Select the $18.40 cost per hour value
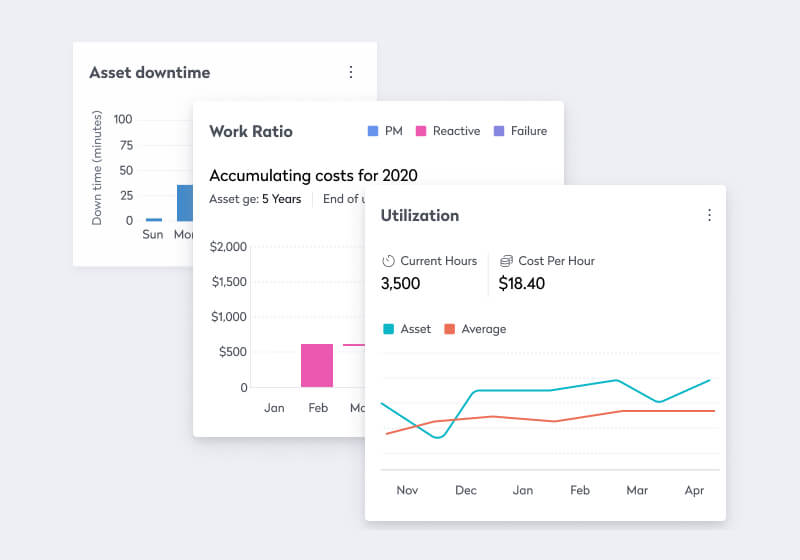The image size is (800, 560). point(522,283)
